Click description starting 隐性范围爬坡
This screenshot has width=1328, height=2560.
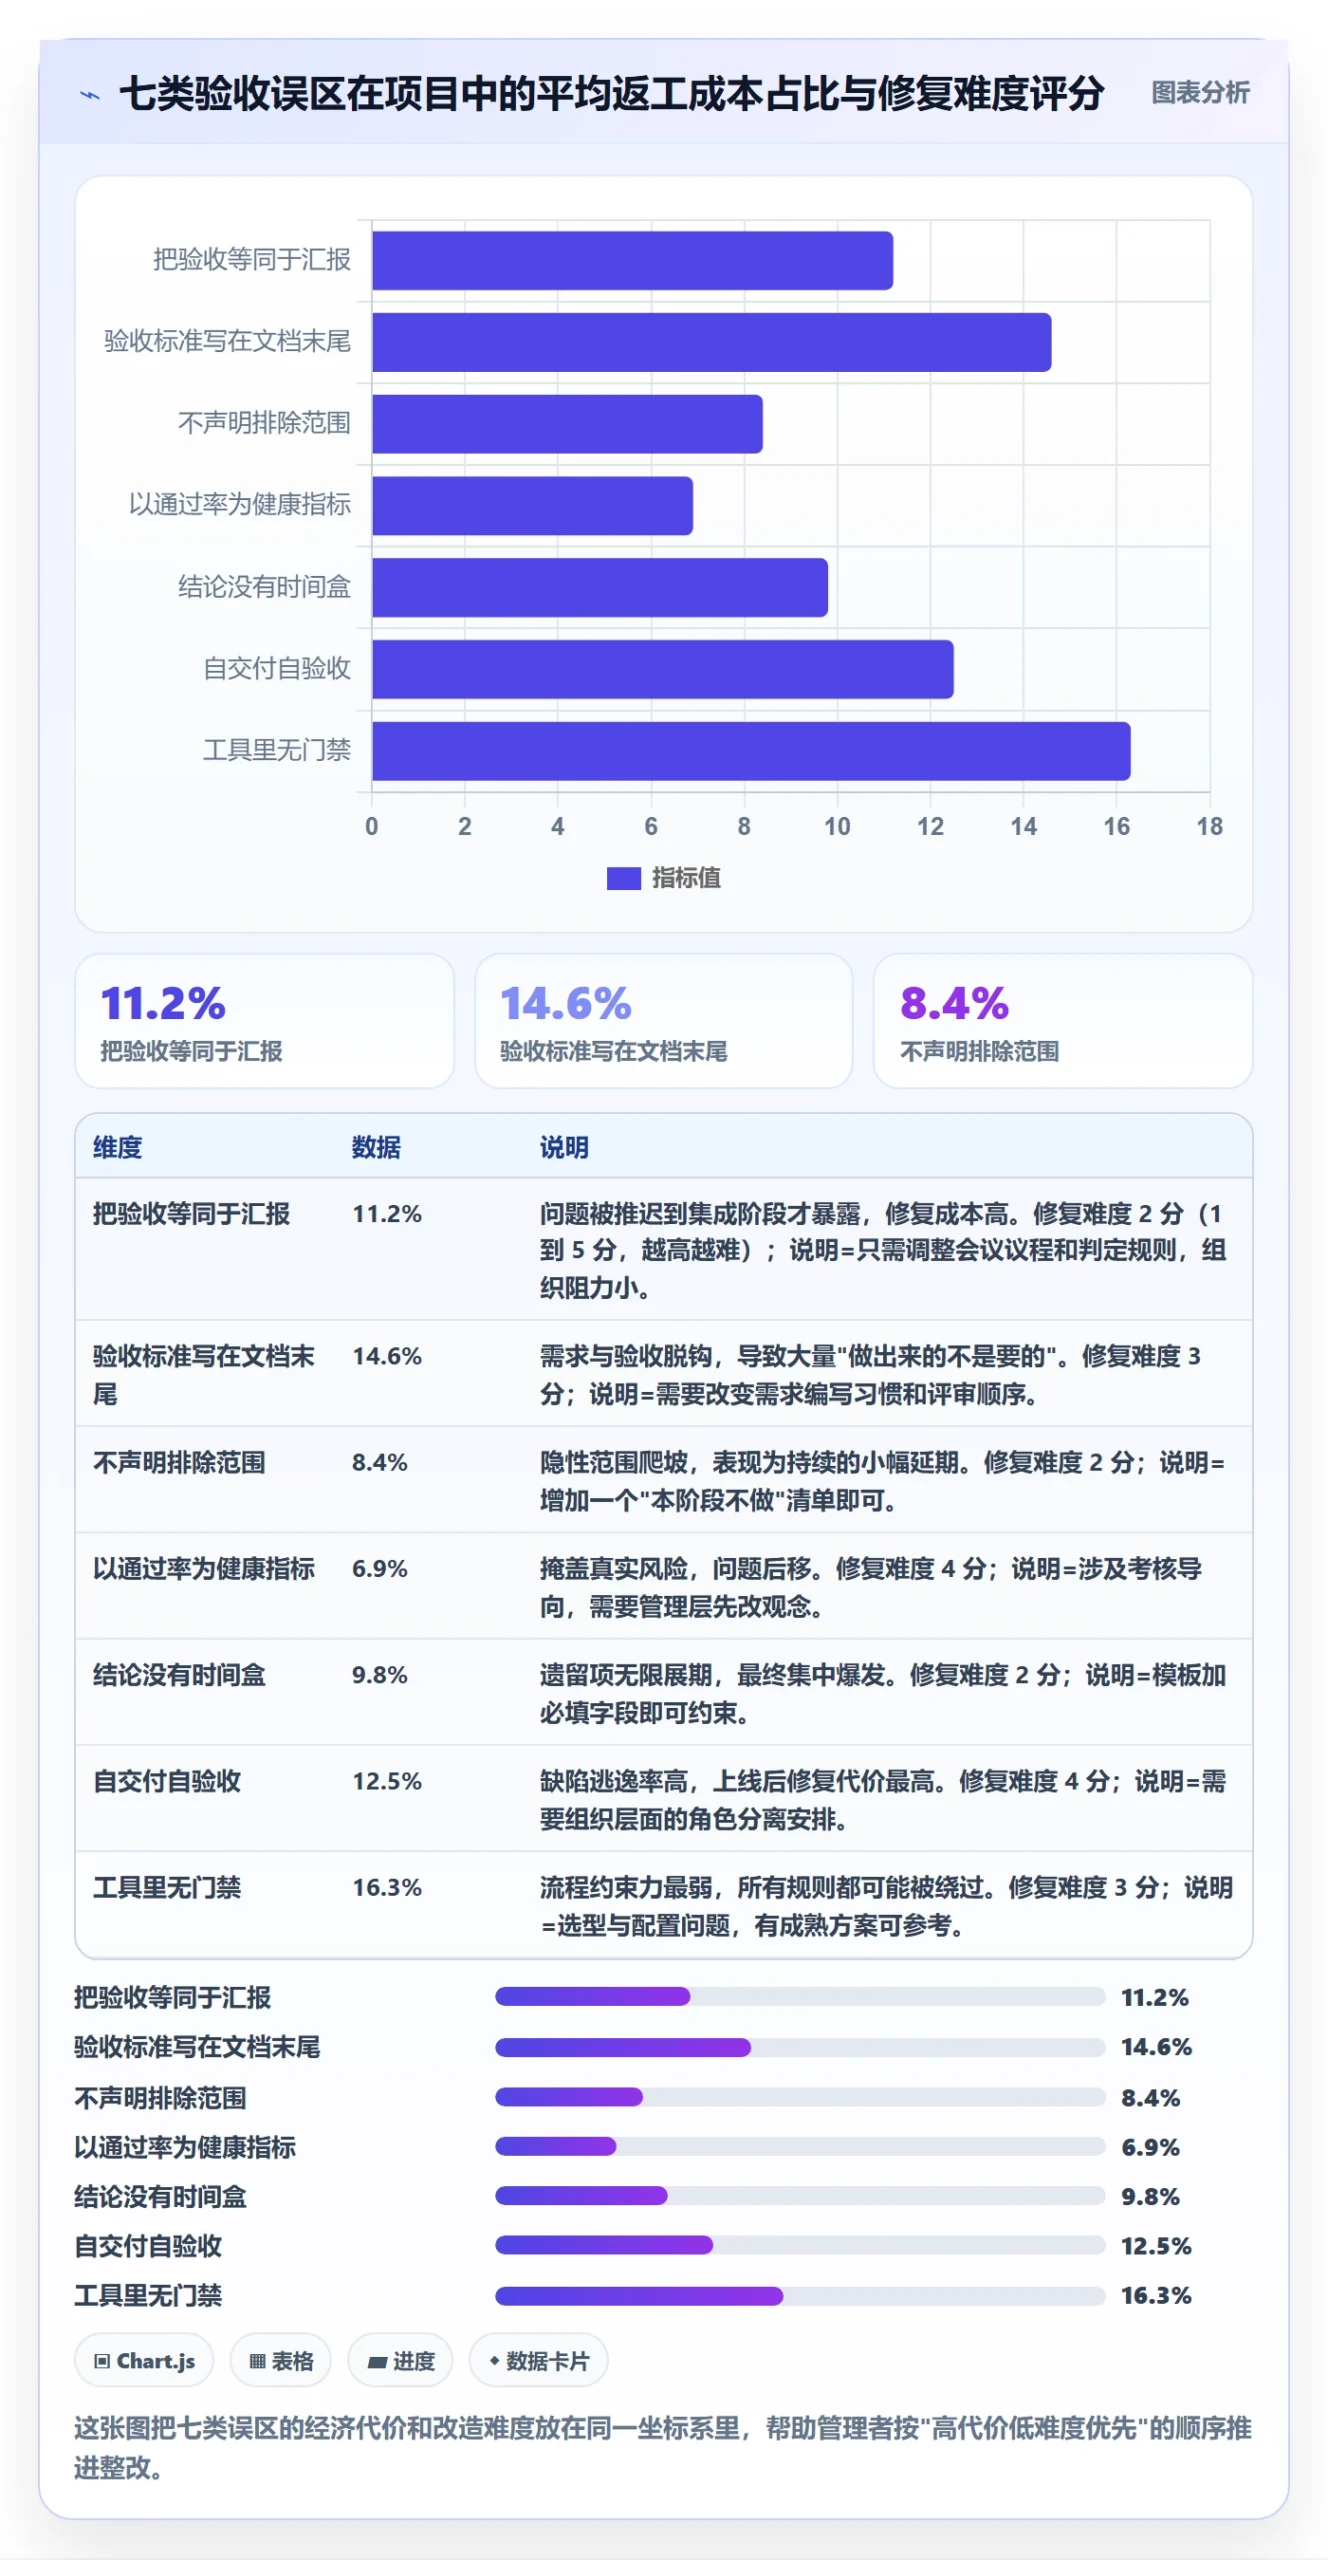point(883,1481)
